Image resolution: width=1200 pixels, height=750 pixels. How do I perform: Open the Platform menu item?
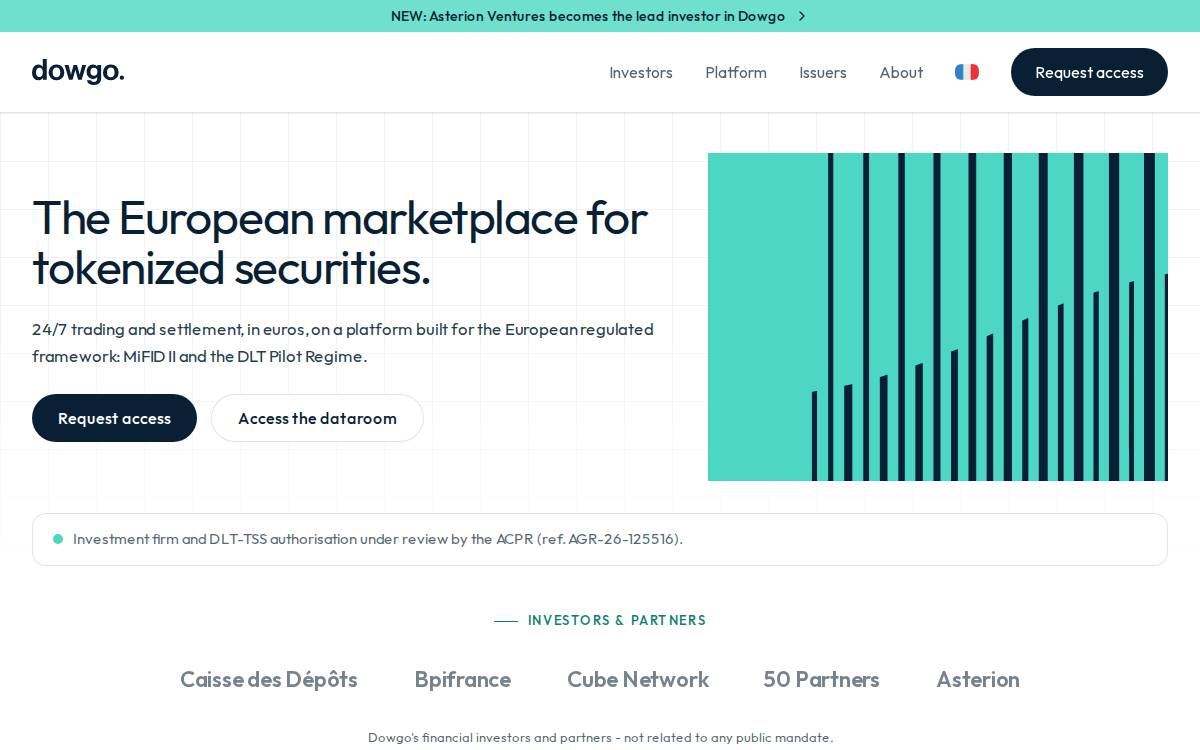pyautogui.click(x=736, y=72)
